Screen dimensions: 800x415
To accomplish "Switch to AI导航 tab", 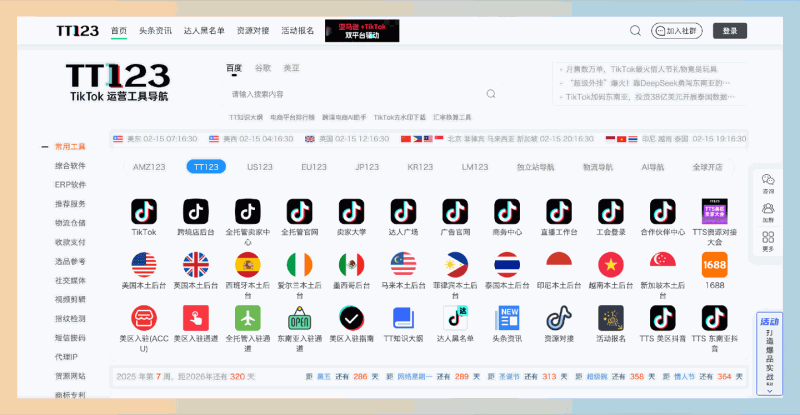I will click(x=653, y=167).
